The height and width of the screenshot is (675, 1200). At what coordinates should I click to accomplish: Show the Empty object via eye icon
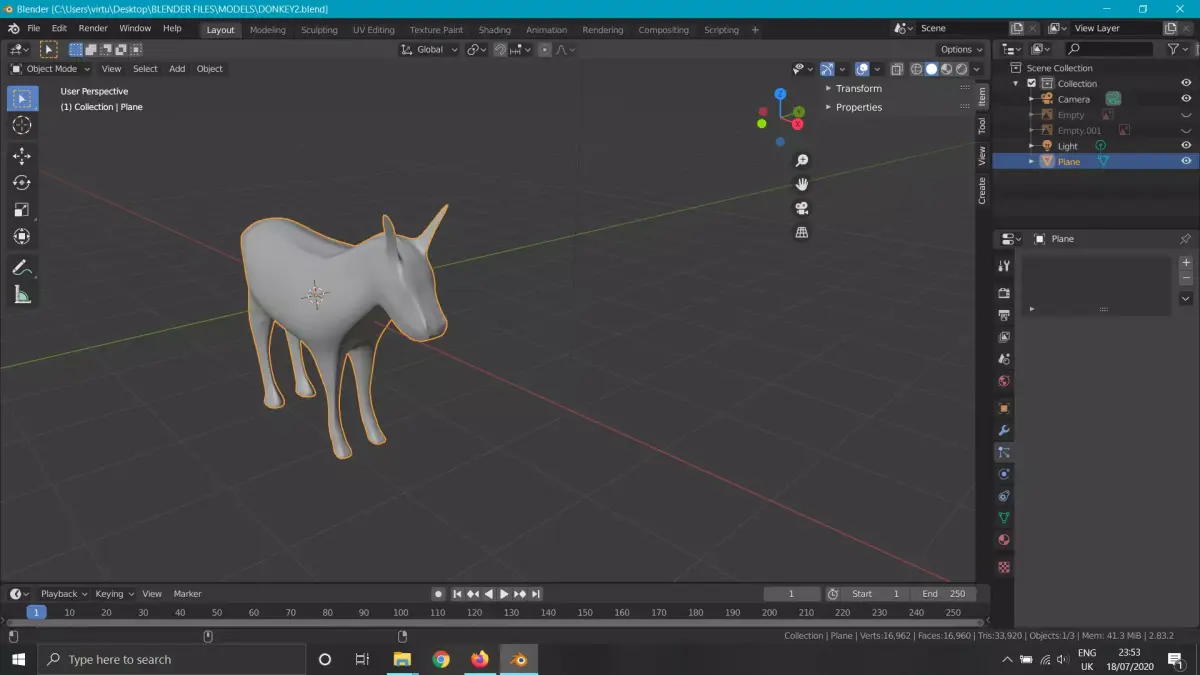tap(1186, 115)
